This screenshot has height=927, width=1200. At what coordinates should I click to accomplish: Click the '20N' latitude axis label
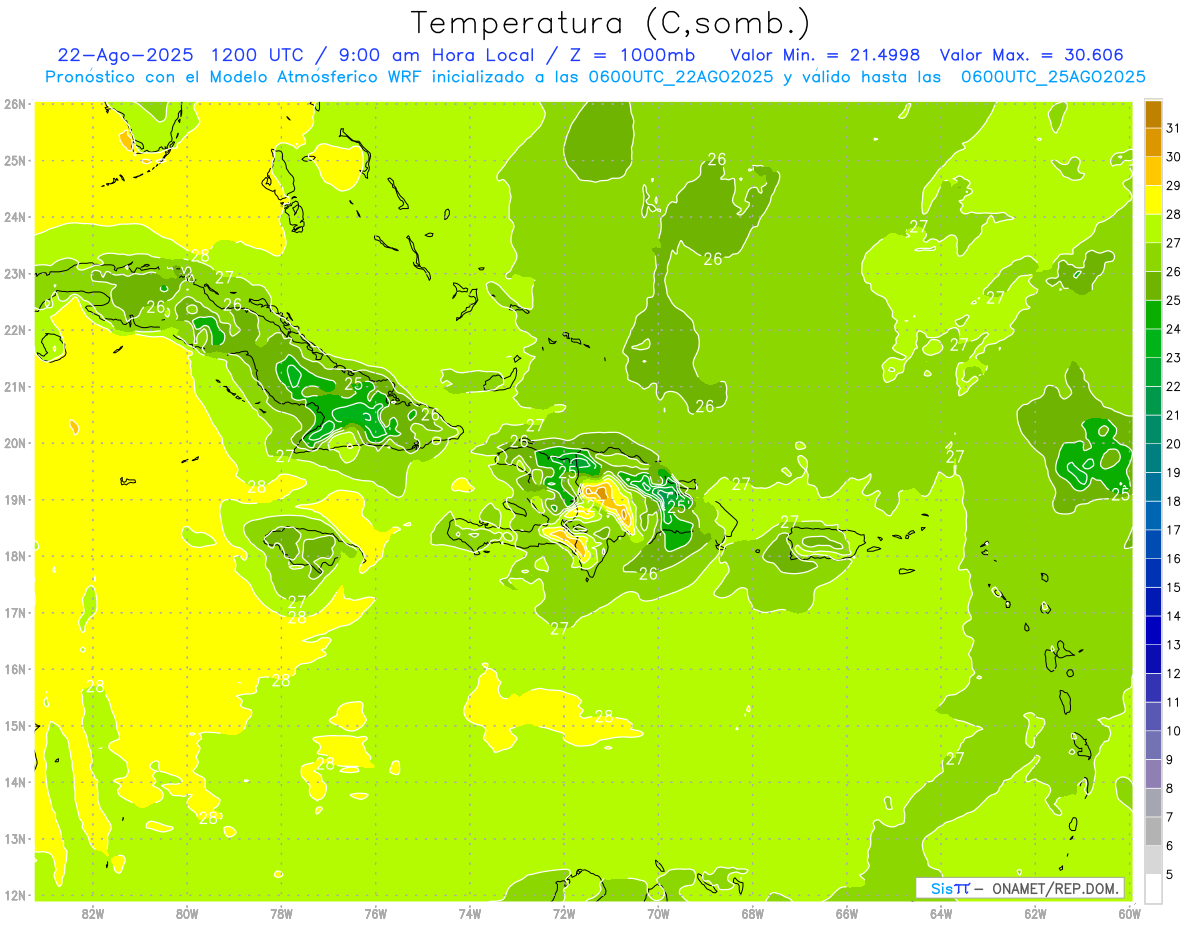pyautogui.click(x=15, y=443)
